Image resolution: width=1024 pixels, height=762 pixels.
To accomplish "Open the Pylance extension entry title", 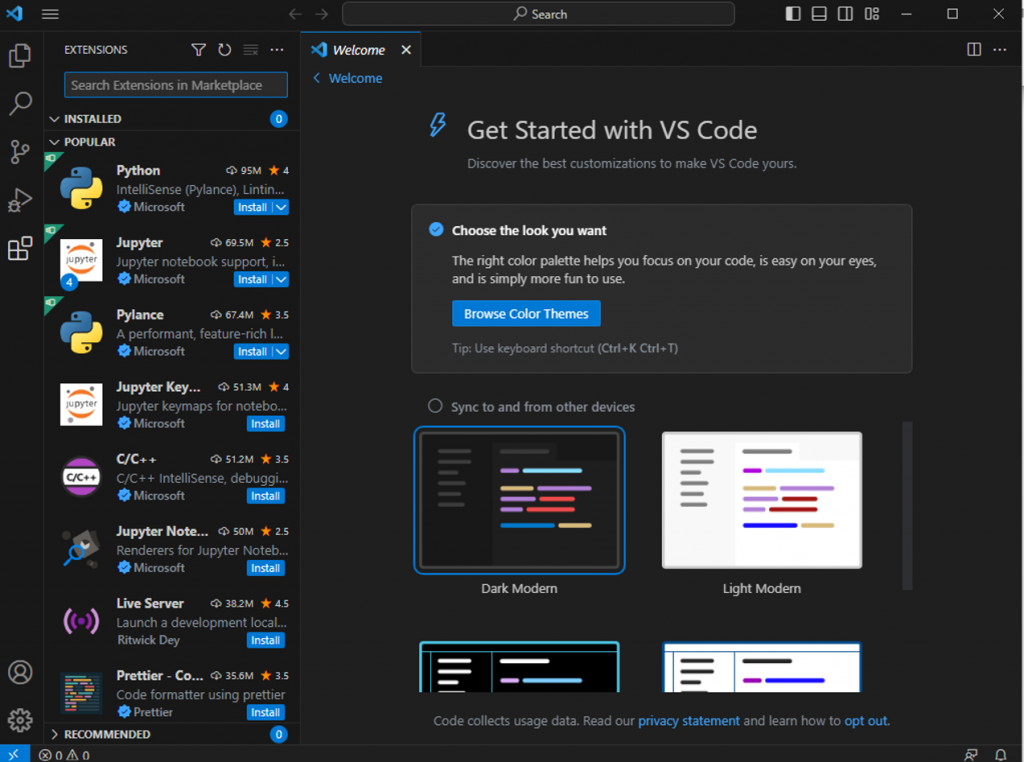I will coord(140,315).
